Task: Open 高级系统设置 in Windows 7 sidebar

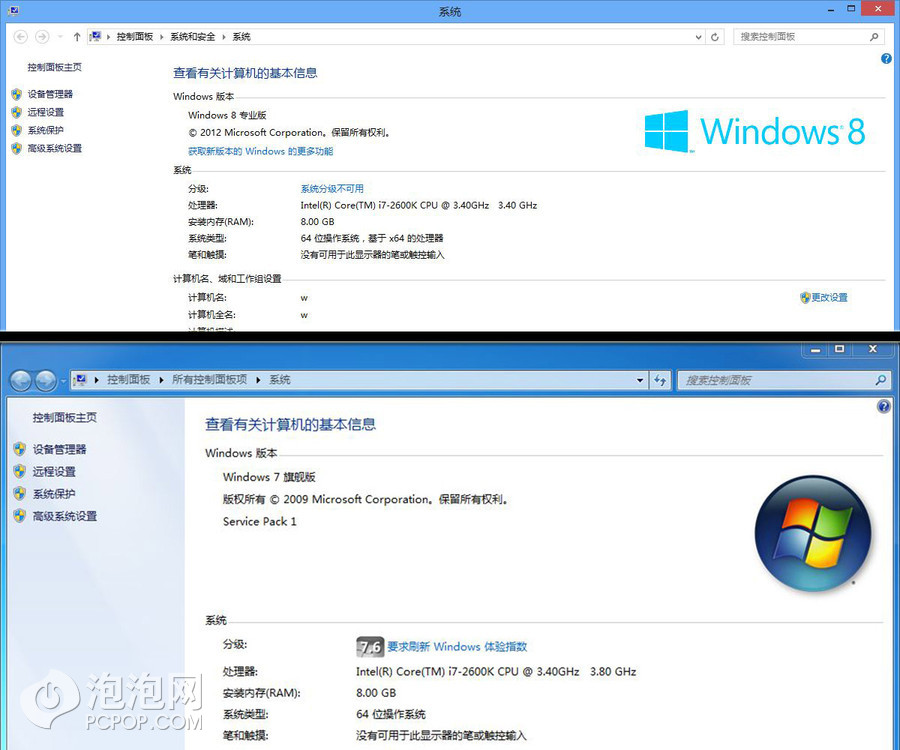Action: (x=65, y=516)
